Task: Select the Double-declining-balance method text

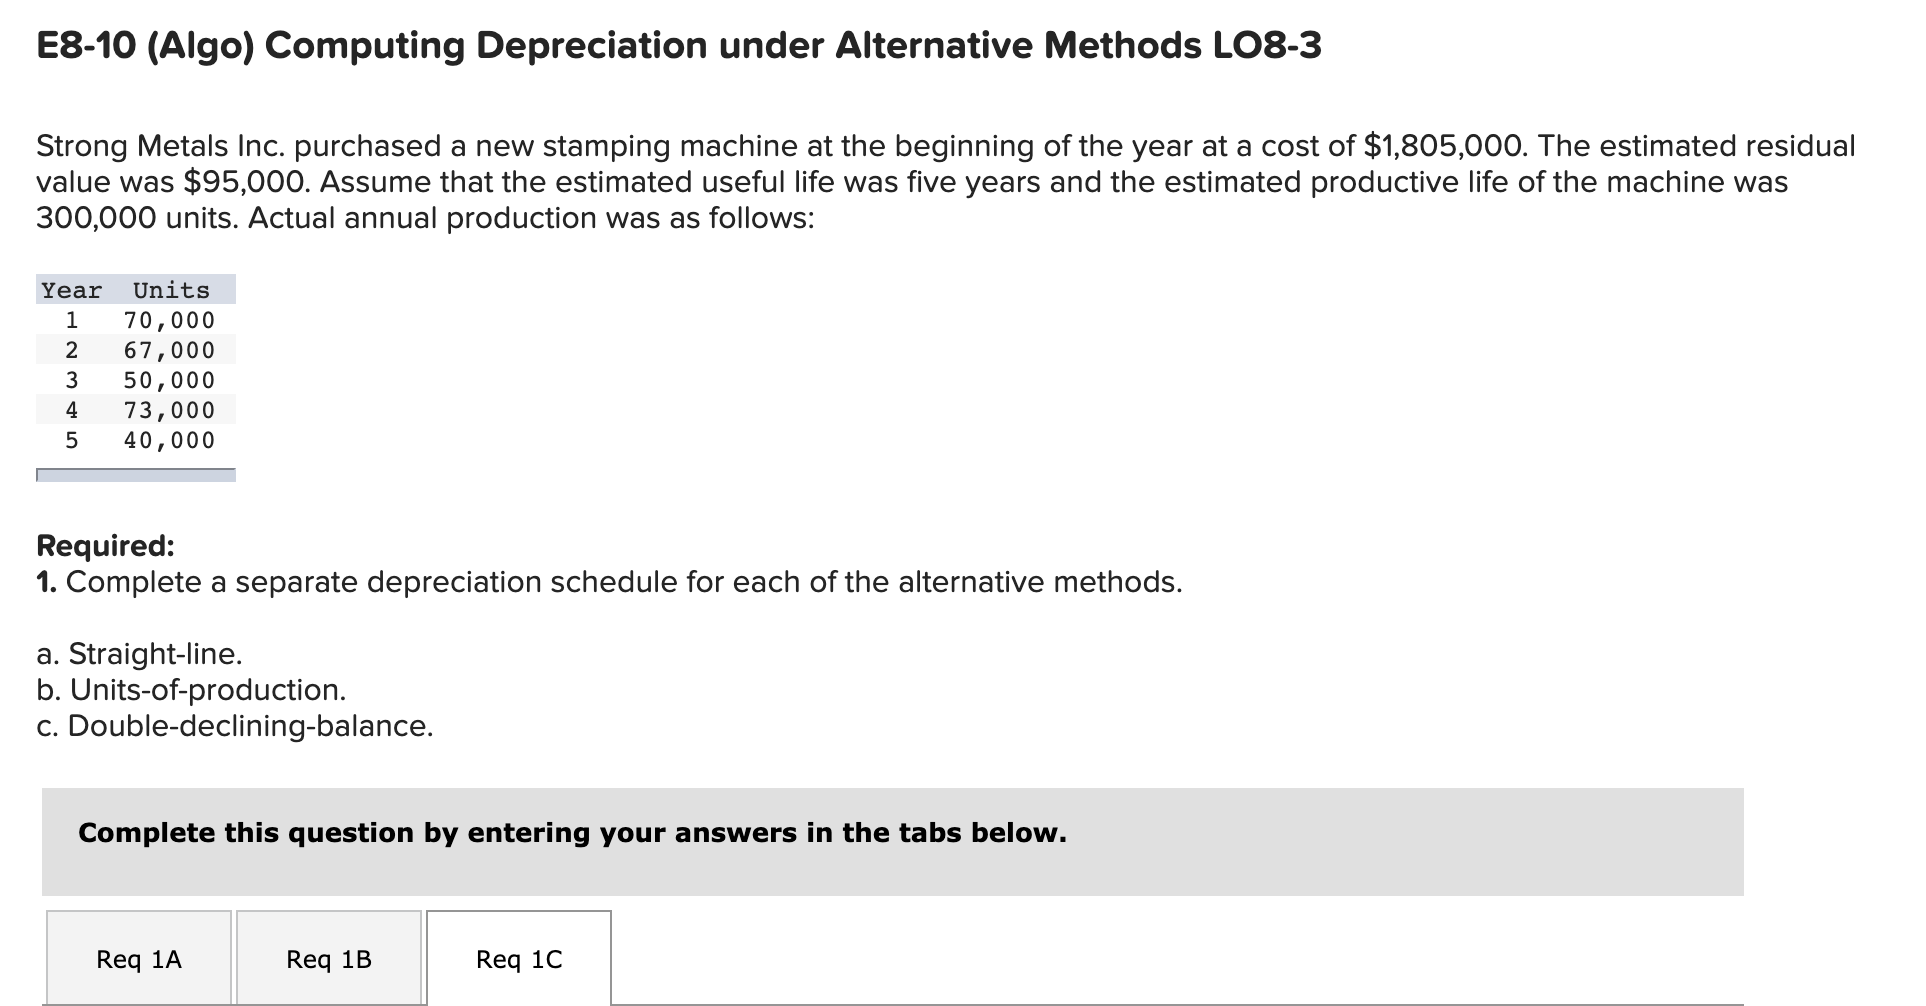Action: pyautogui.click(x=234, y=726)
